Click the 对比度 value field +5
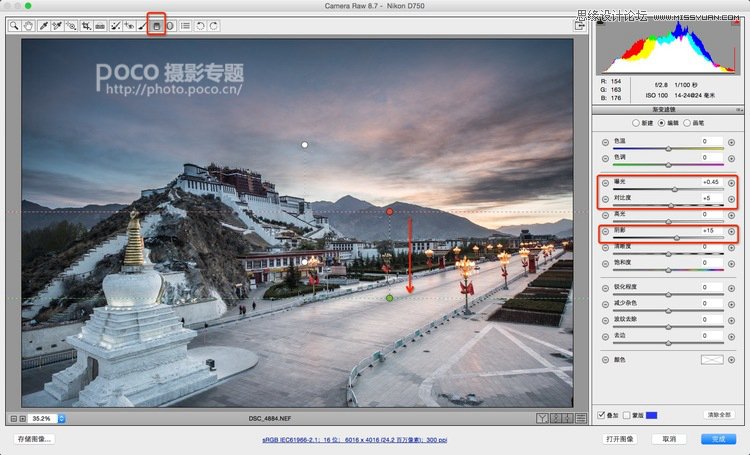 coord(711,198)
